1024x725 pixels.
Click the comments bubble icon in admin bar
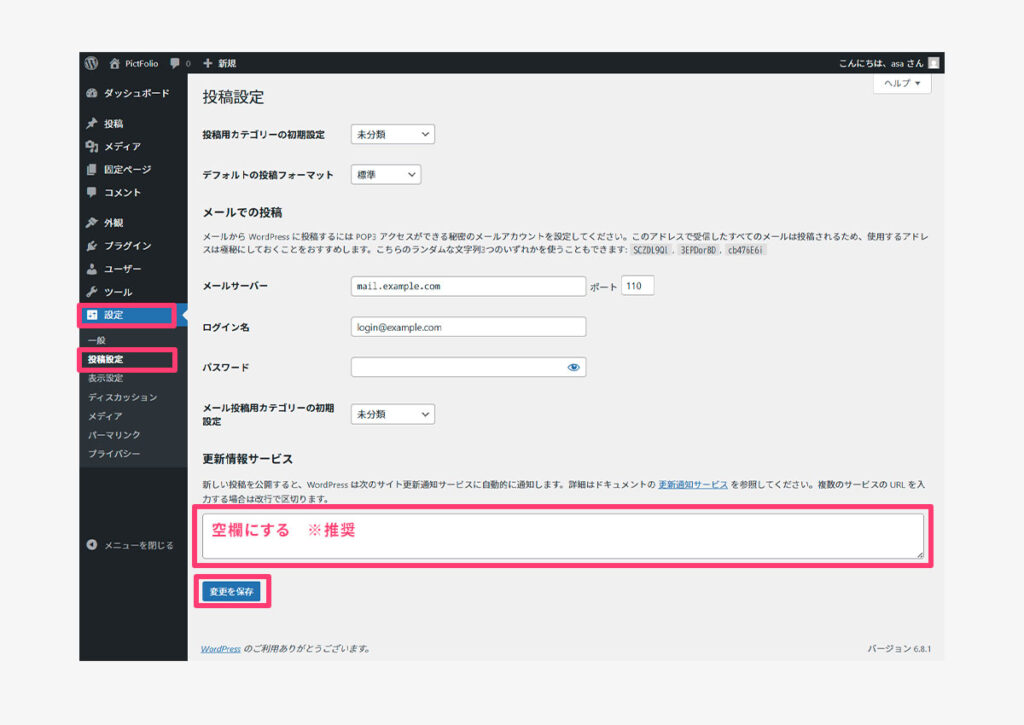point(176,63)
